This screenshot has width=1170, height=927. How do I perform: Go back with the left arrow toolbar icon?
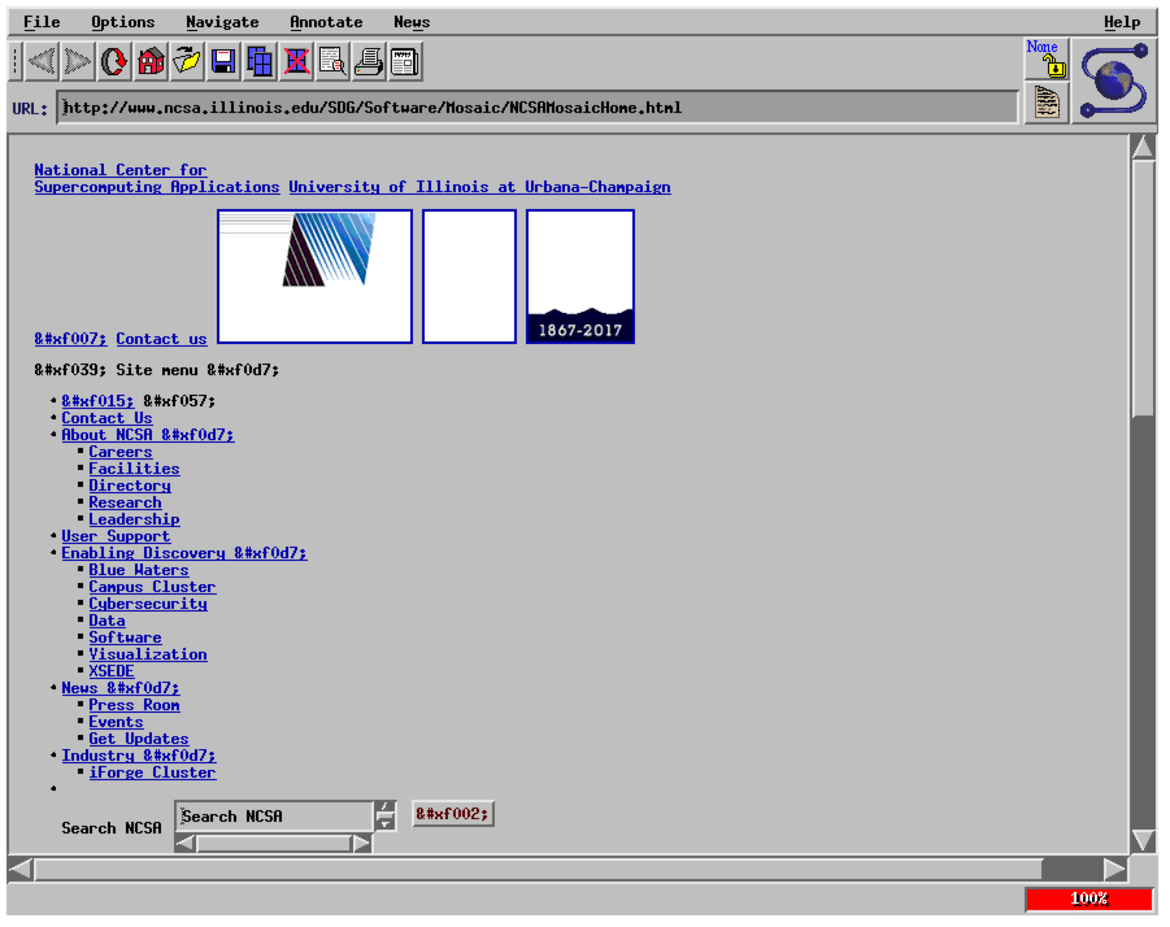tap(42, 61)
